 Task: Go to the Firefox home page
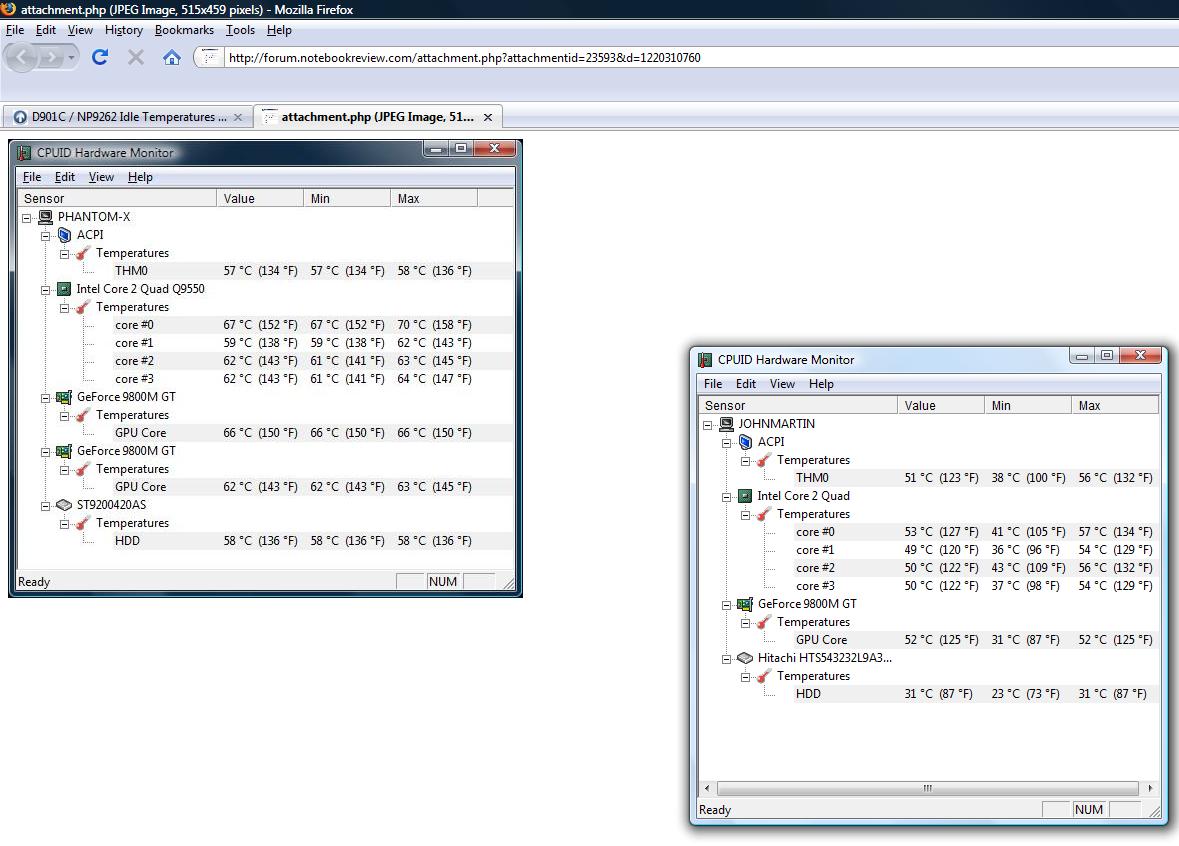point(171,57)
